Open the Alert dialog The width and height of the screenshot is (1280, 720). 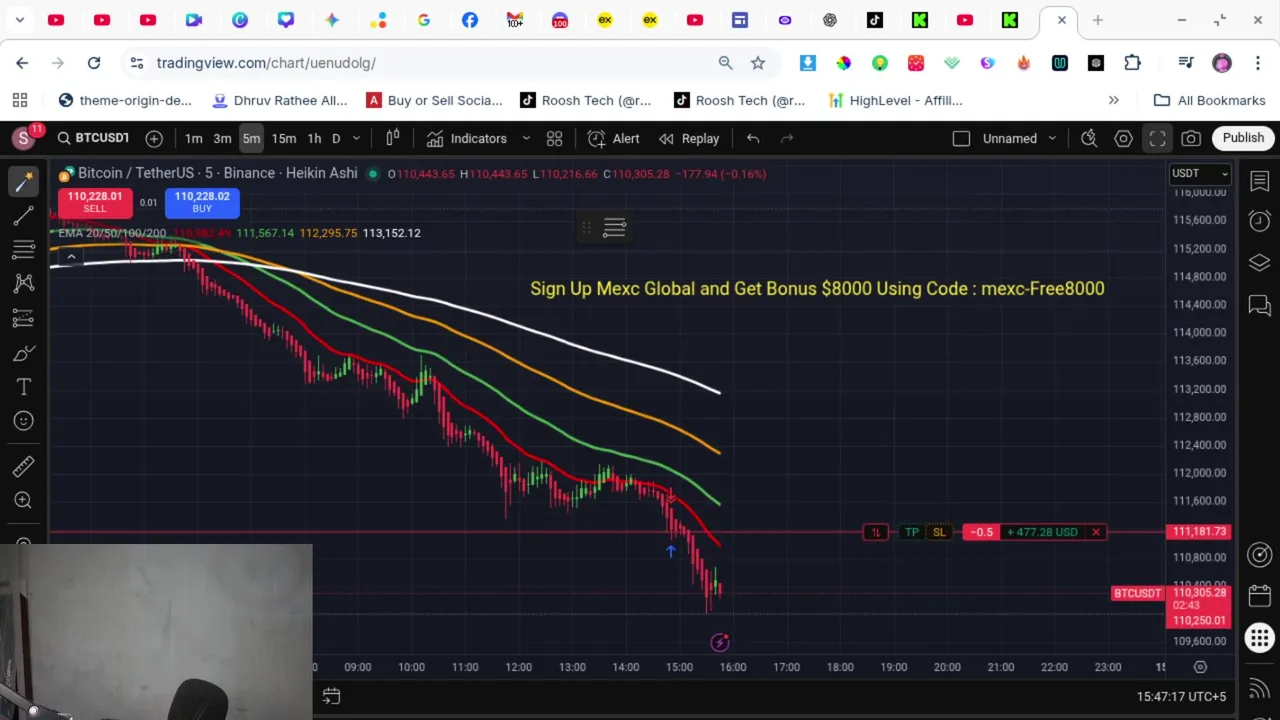[614, 138]
